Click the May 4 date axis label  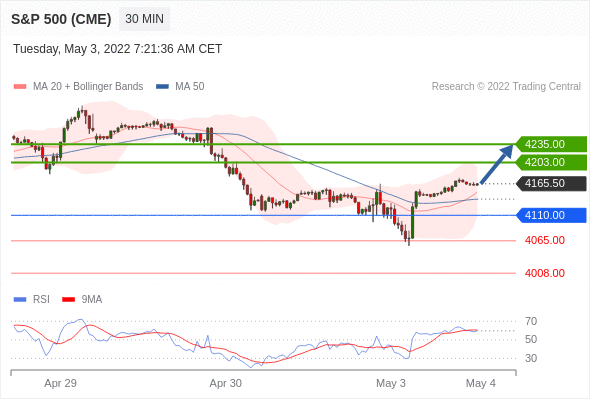pyautogui.click(x=481, y=383)
